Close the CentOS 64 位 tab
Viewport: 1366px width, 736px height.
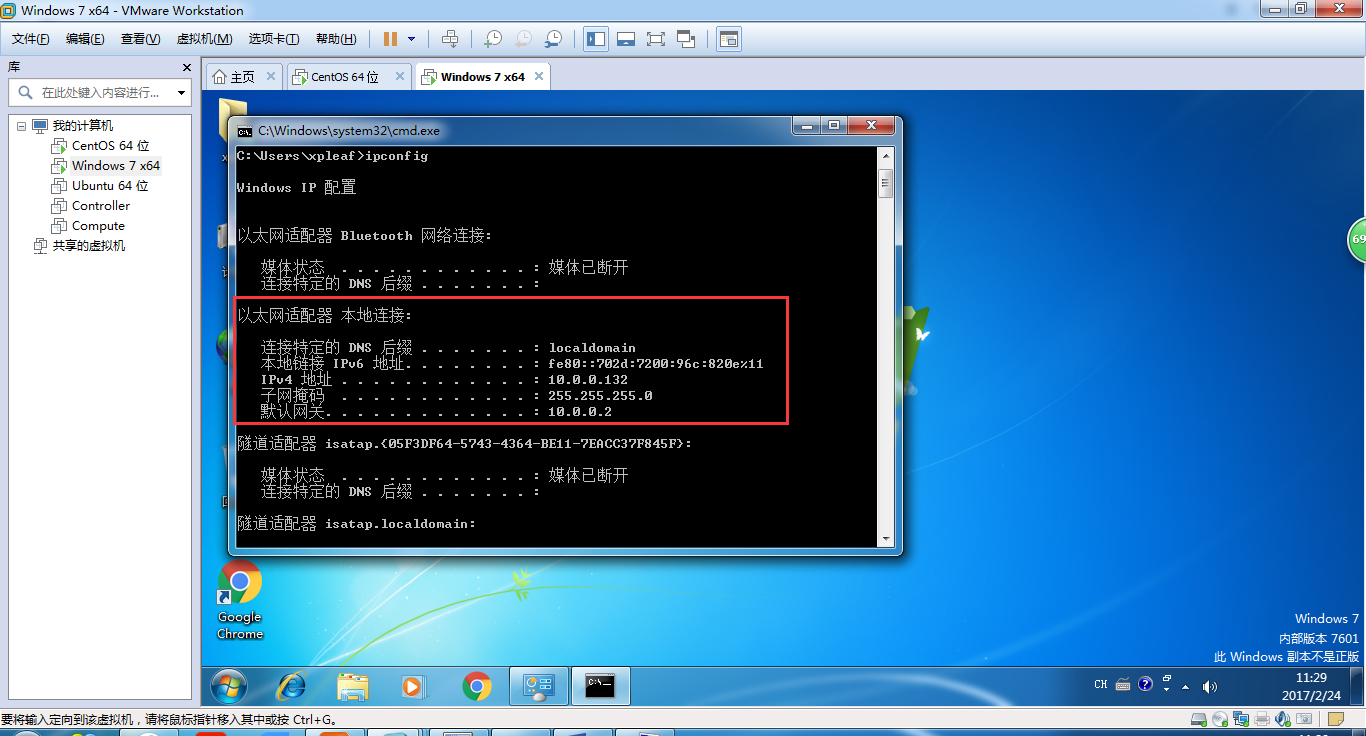tap(399, 76)
